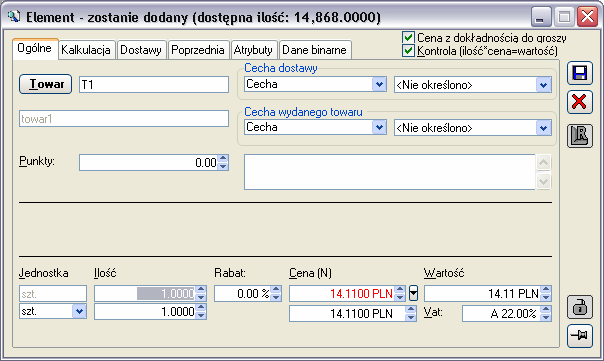Save the element with the floppy disk icon
Viewport: 604px width, 361px height.
(x=579, y=73)
